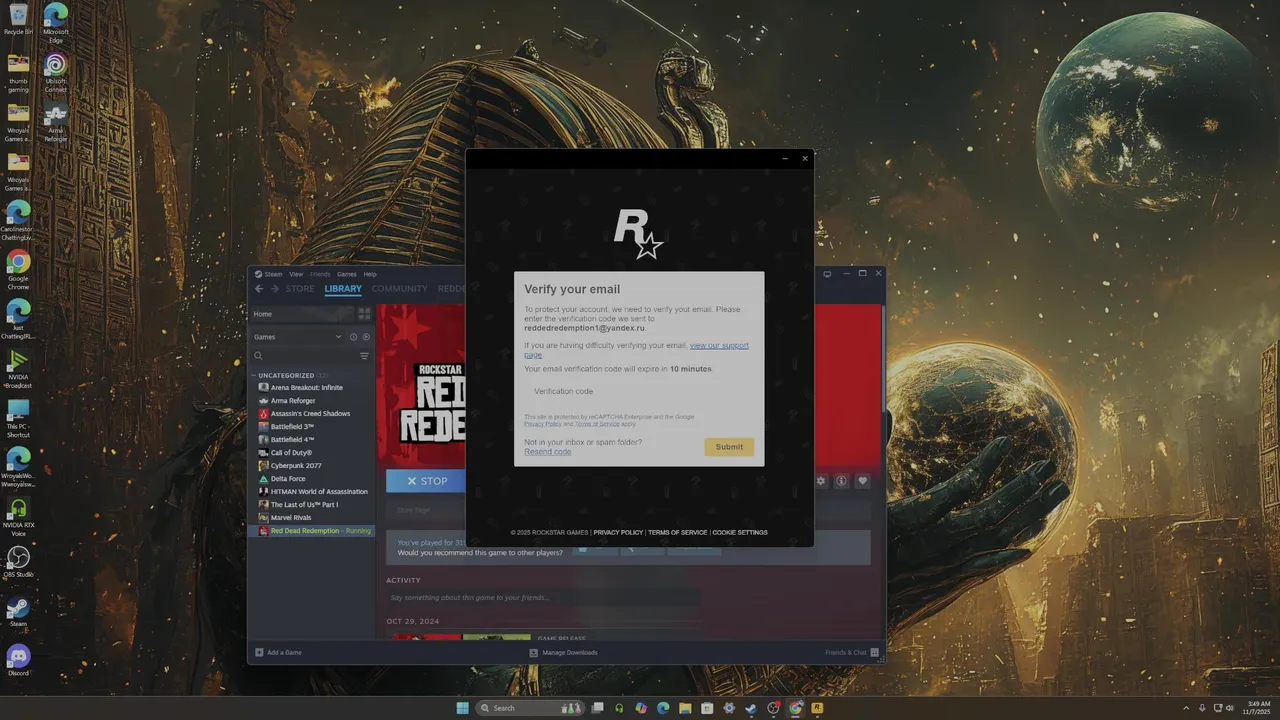Click the yellow Submit button
This screenshot has height=720, width=1280.
coord(729,447)
